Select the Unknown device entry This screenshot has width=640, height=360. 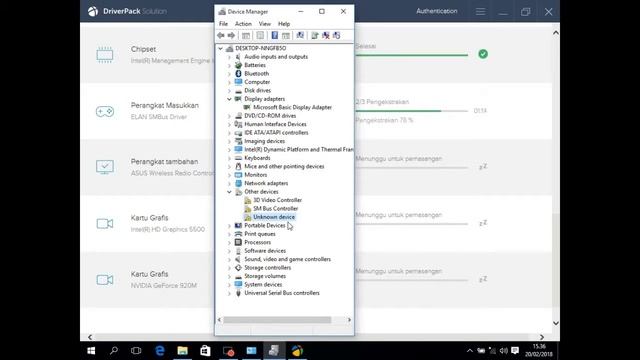tap(274, 217)
